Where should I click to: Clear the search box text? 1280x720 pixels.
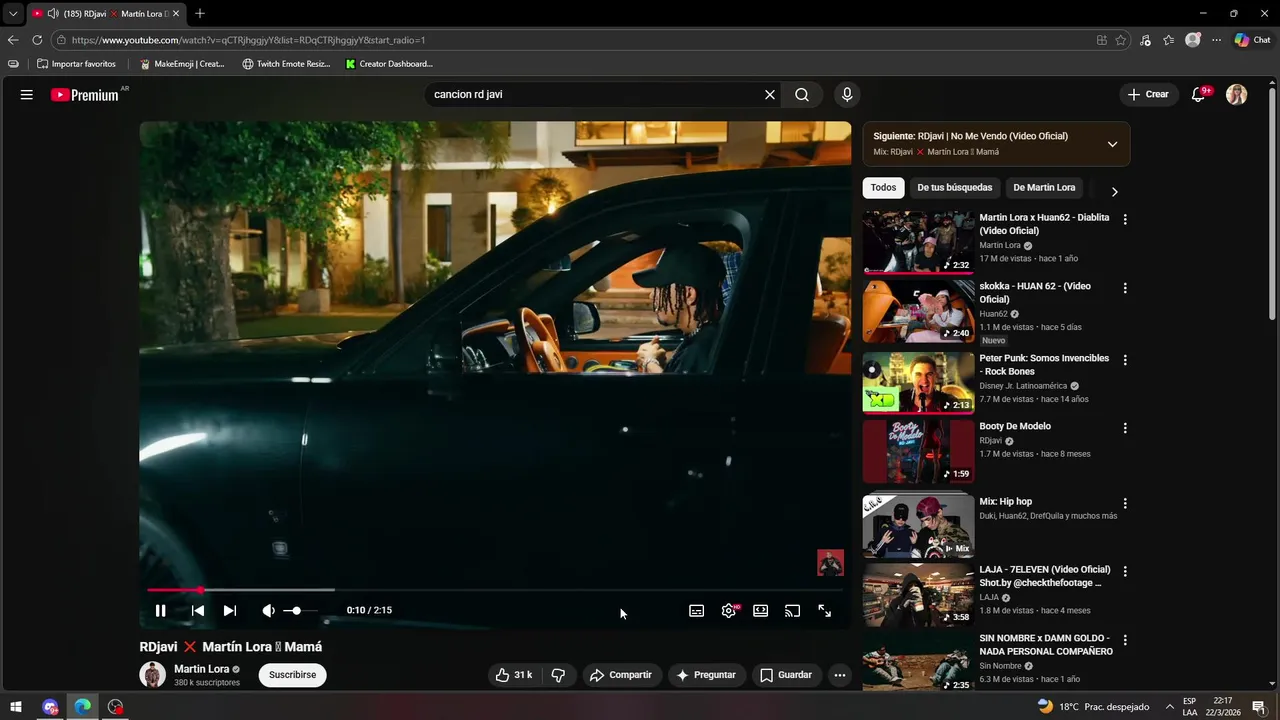tap(770, 94)
